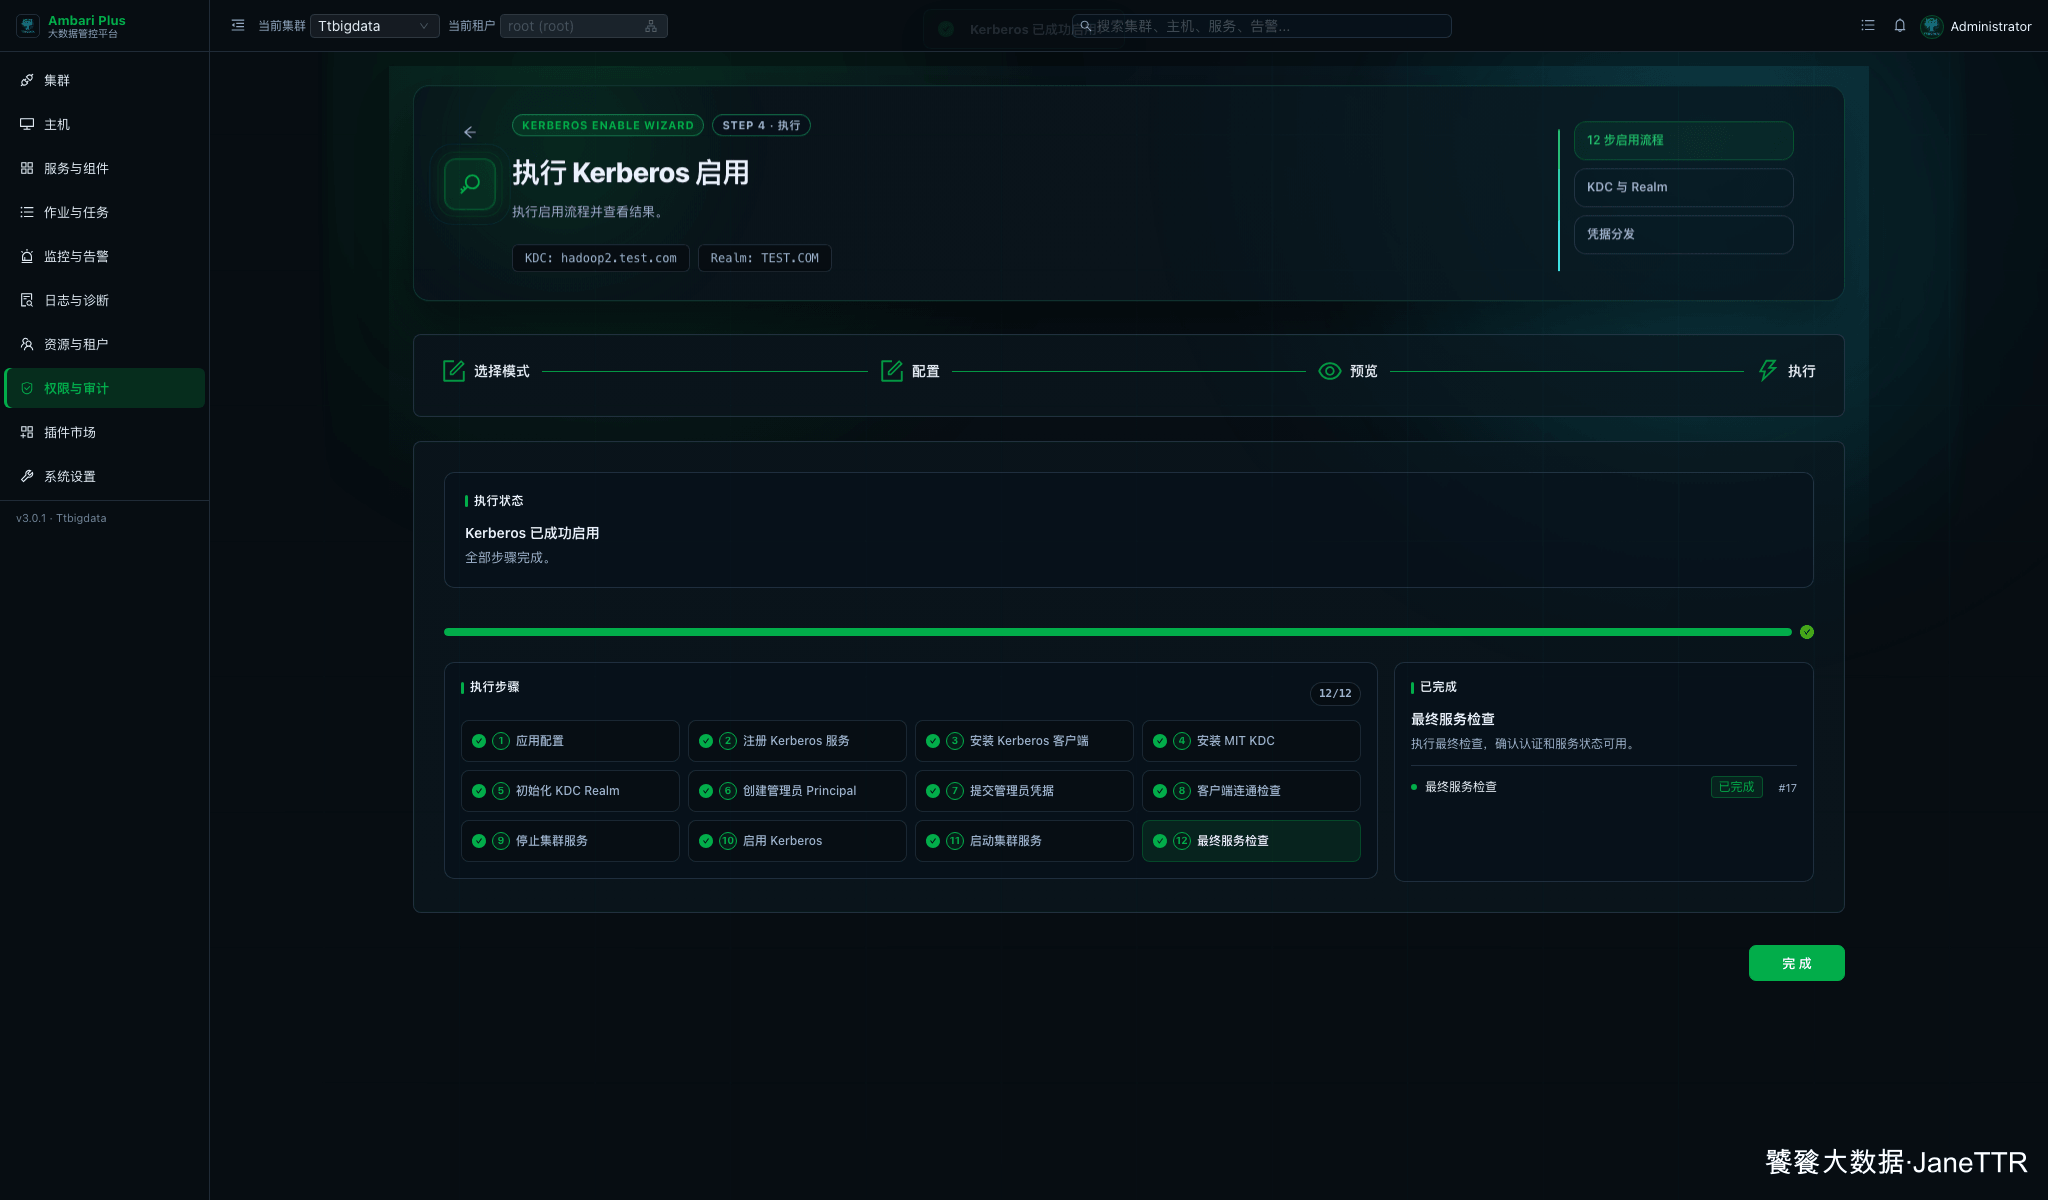2048x1200 pixels.
Task: Select step 5 初始化 KDC Realm
Action: coord(570,791)
